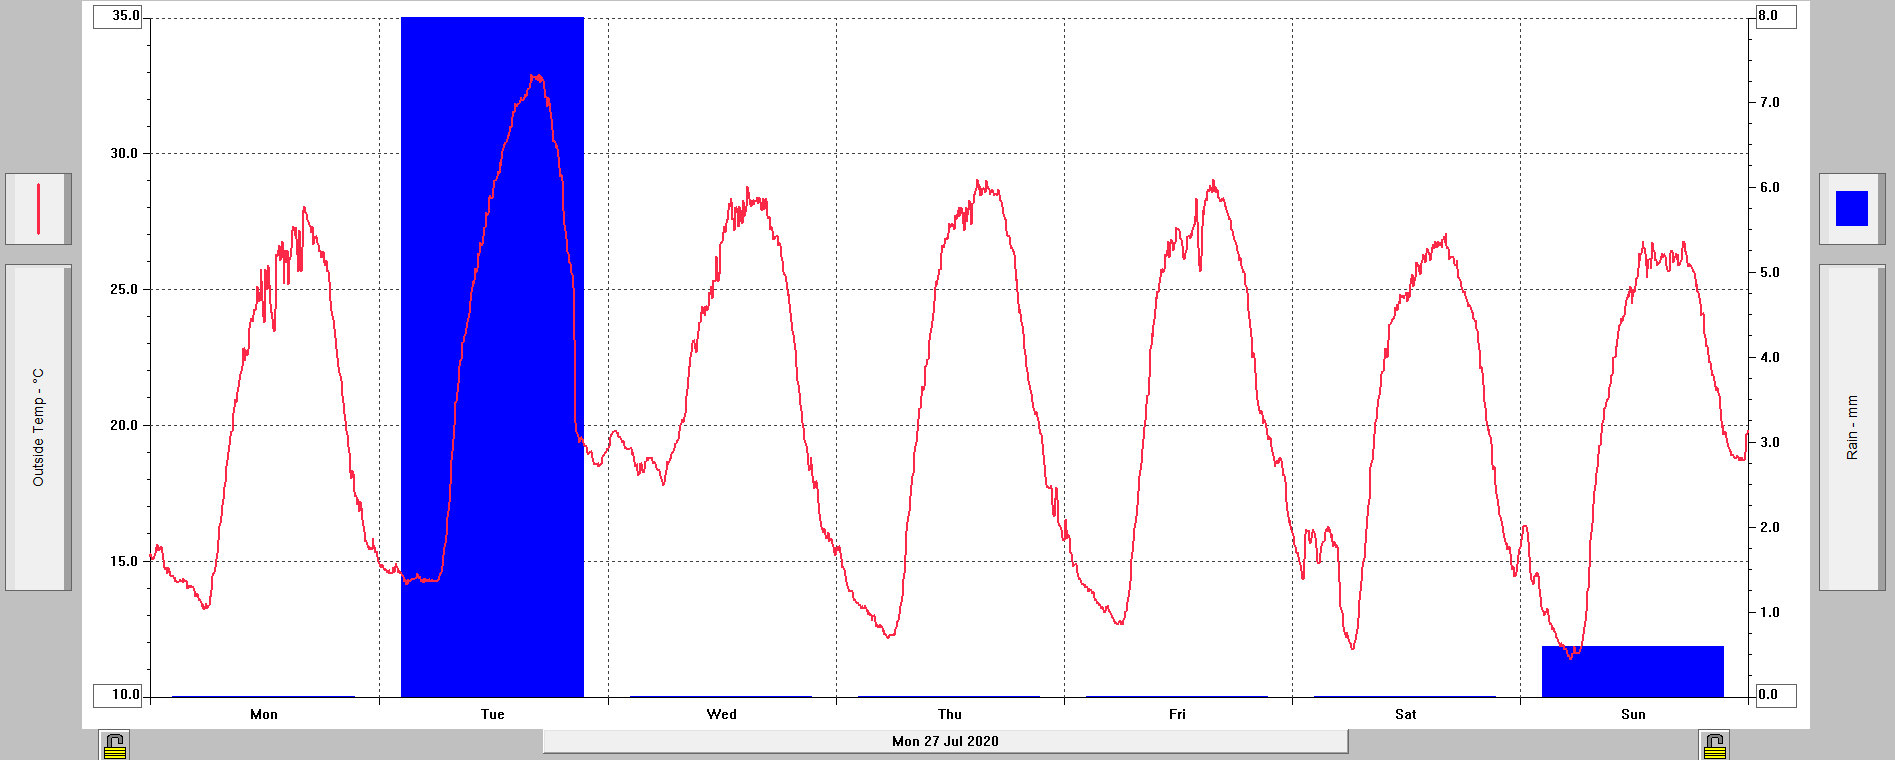This screenshot has width=1895, height=760.
Task: Open the Rain - mm sensor selector
Action: (x=1851, y=427)
